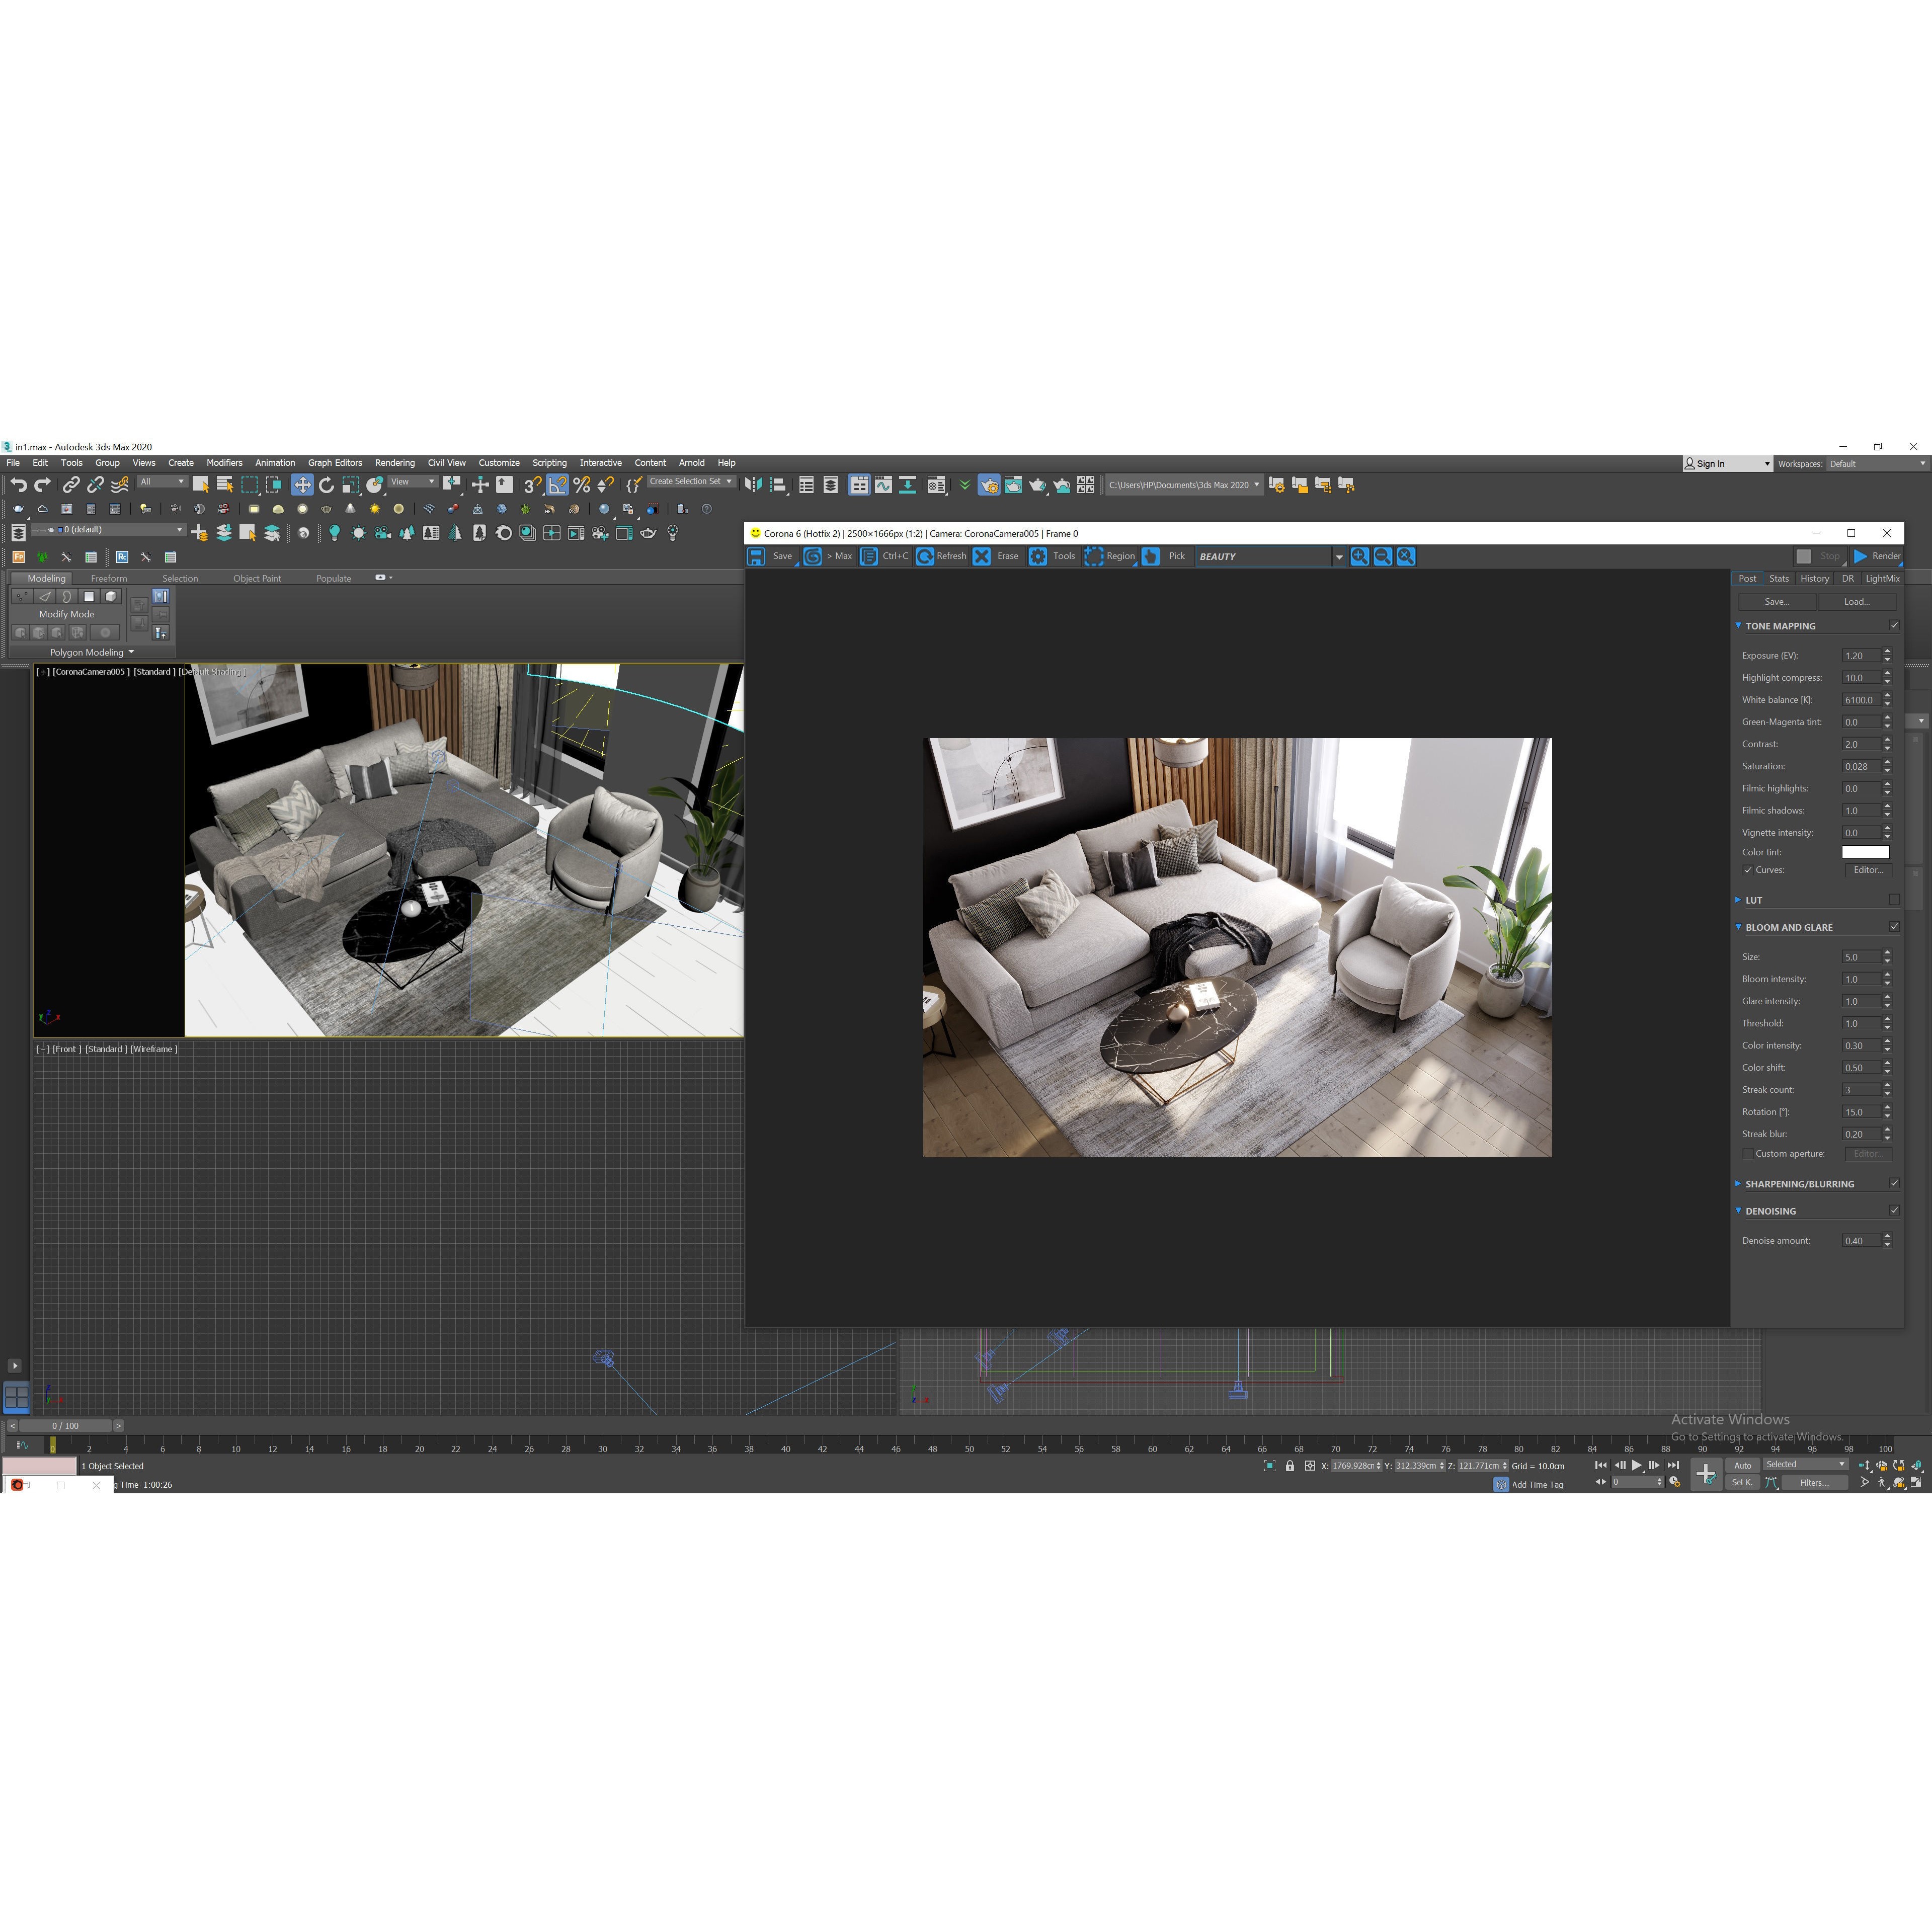The width and height of the screenshot is (1932, 1932).
Task: Open the BEAUTY render element dropdown
Action: 1340,557
